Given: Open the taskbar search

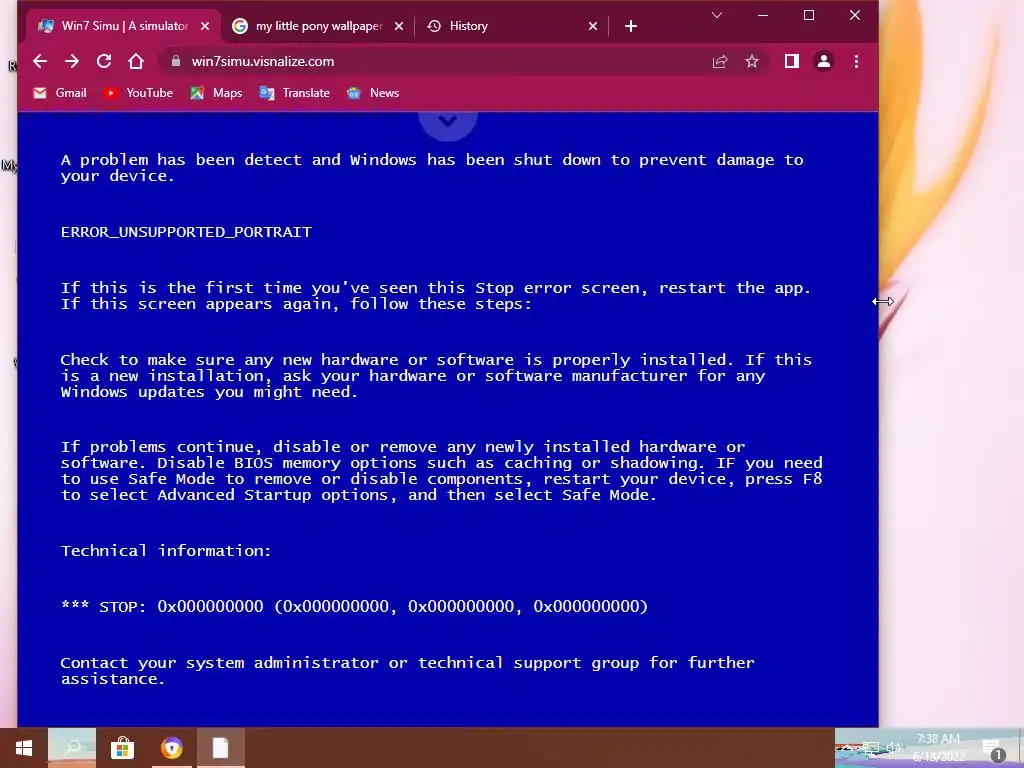Looking at the screenshot, I should 72,748.
